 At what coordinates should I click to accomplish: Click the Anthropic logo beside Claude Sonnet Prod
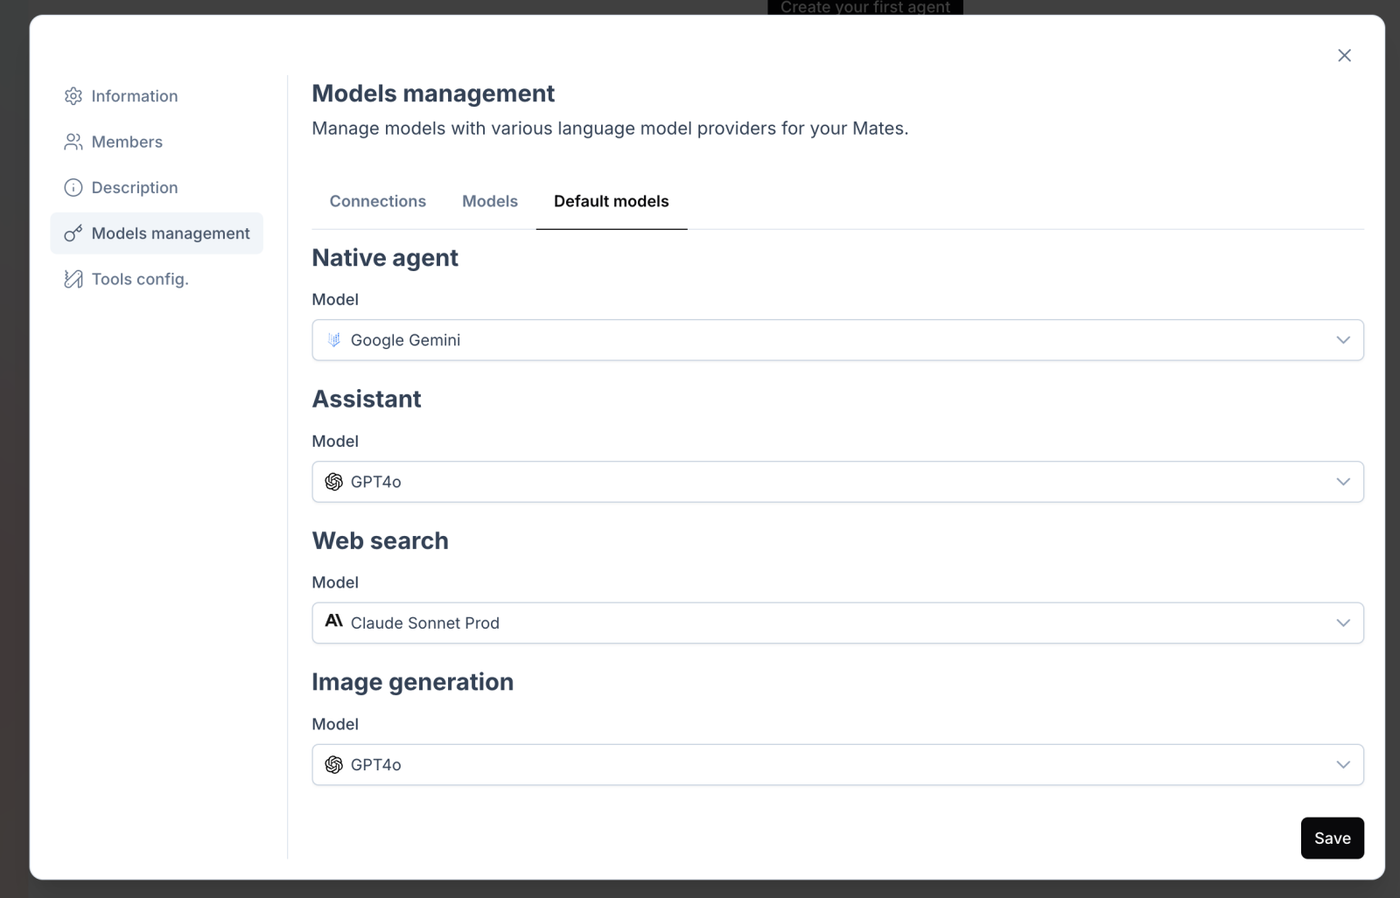[334, 622]
